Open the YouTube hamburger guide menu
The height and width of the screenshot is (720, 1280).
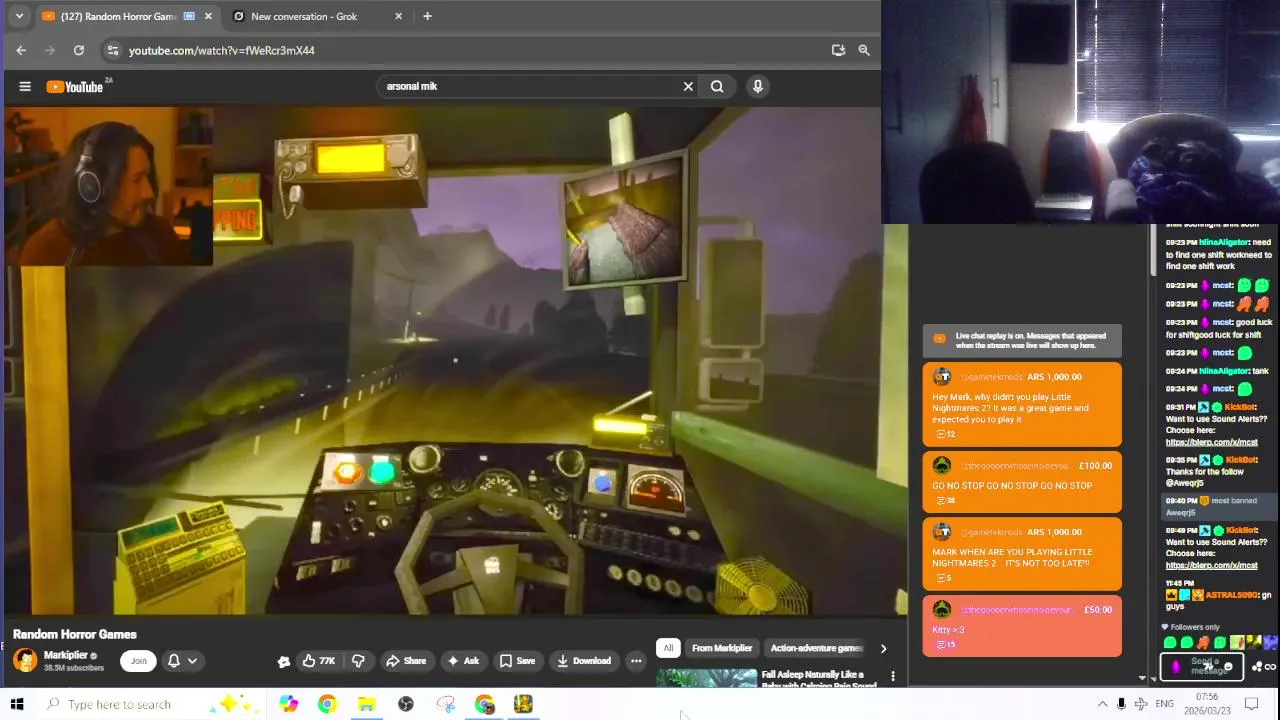[25, 86]
